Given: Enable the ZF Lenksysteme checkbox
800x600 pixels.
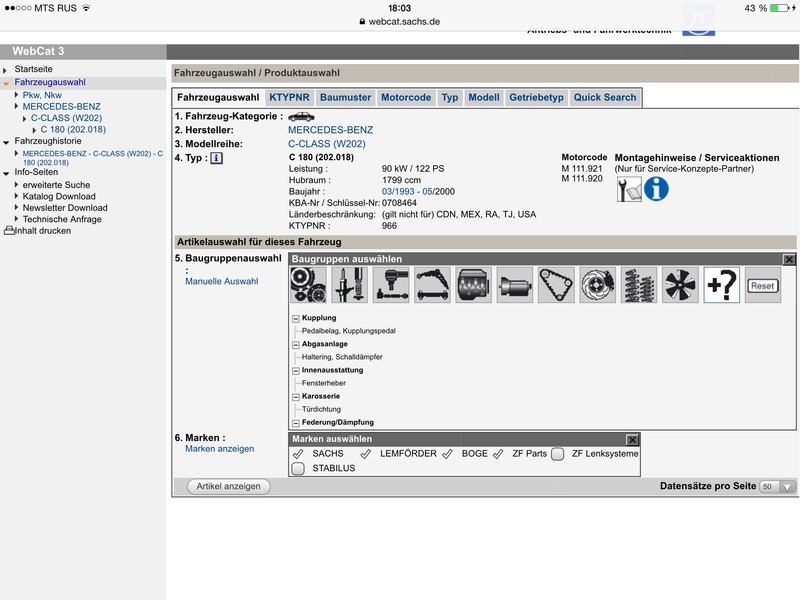Looking at the screenshot, I should tap(558, 454).
